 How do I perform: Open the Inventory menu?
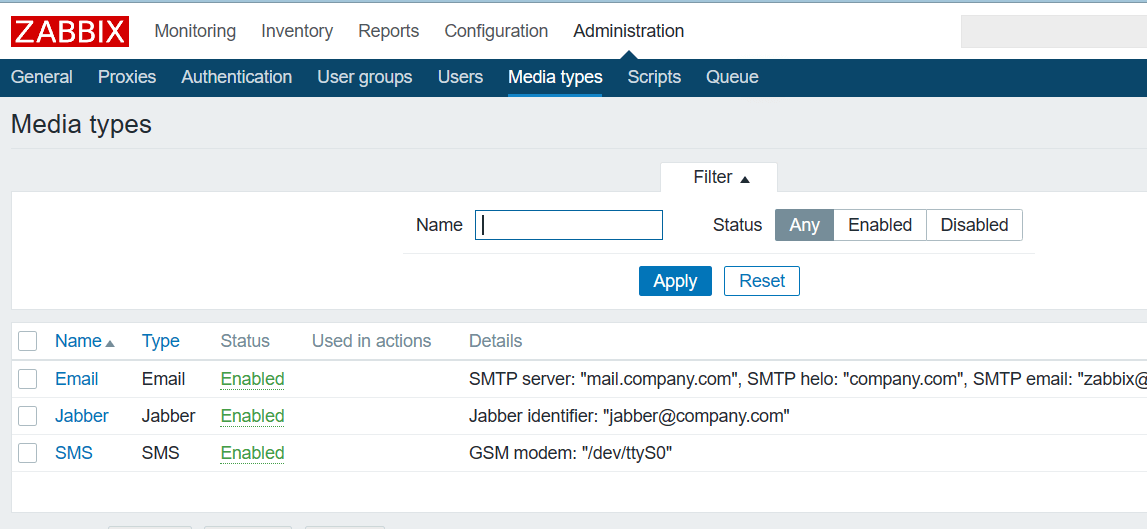(x=297, y=31)
